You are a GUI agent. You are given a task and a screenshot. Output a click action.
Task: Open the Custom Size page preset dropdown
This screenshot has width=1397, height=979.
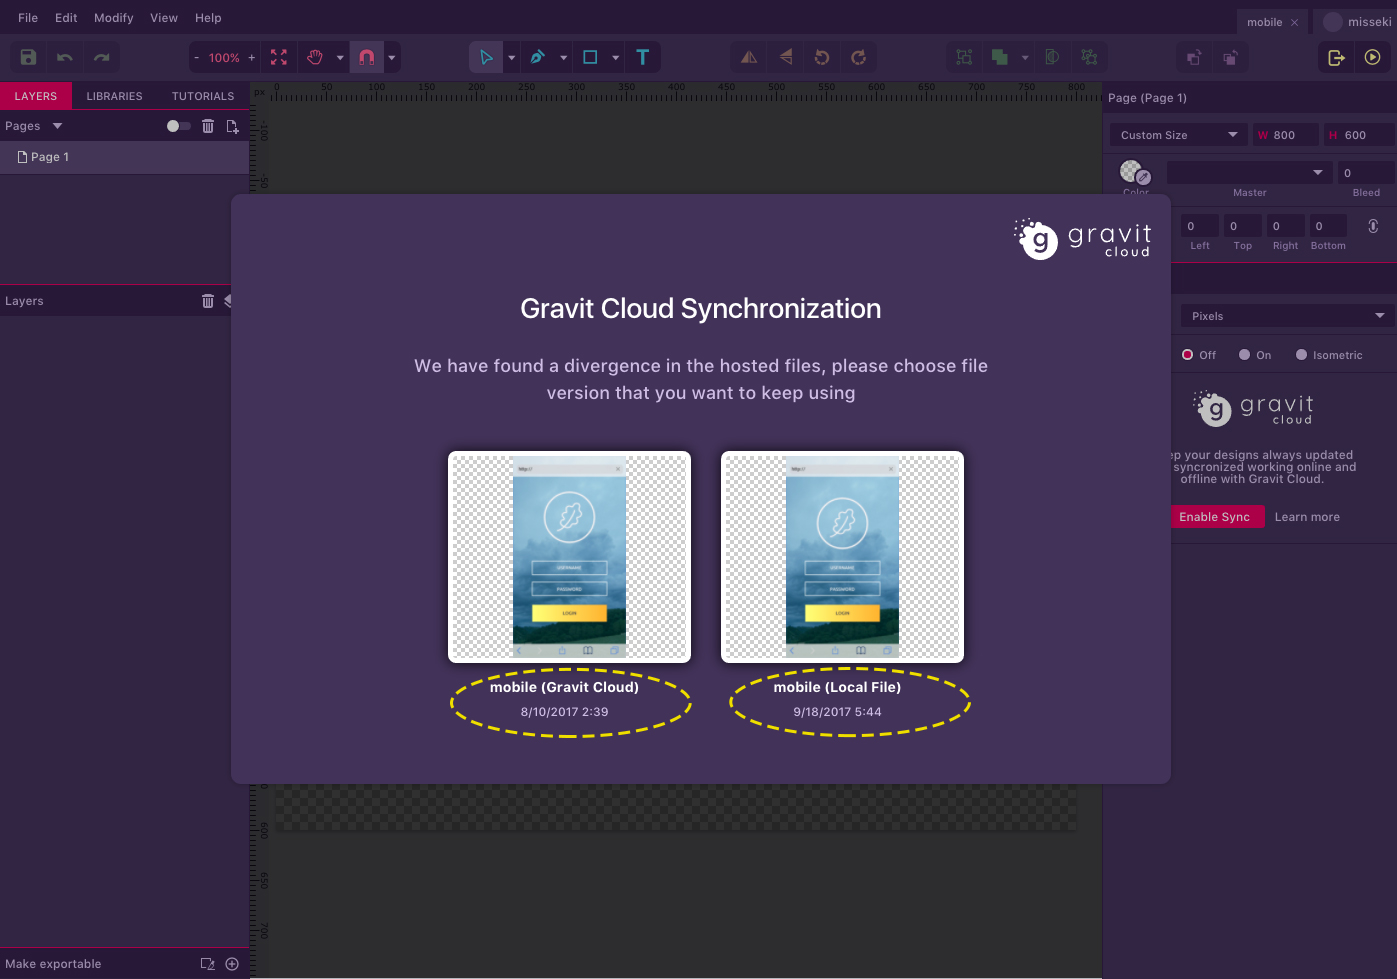pos(1179,135)
